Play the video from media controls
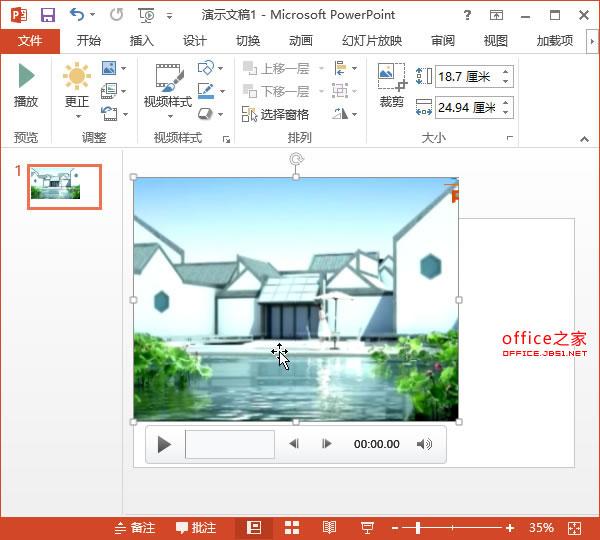The height and width of the screenshot is (540, 600). pos(164,445)
